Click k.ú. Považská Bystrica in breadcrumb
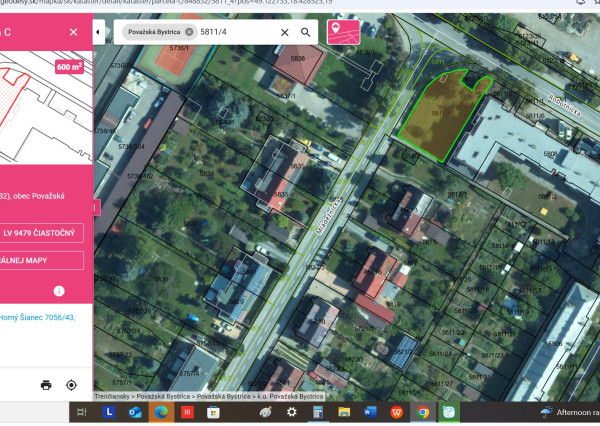 click(x=290, y=397)
